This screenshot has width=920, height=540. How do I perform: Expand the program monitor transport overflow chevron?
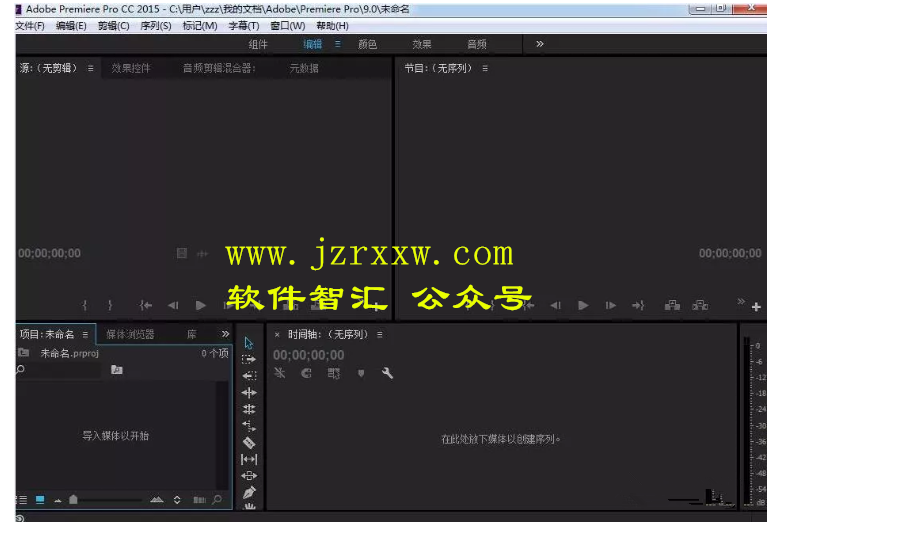pyautogui.click(x=741, y=301)
